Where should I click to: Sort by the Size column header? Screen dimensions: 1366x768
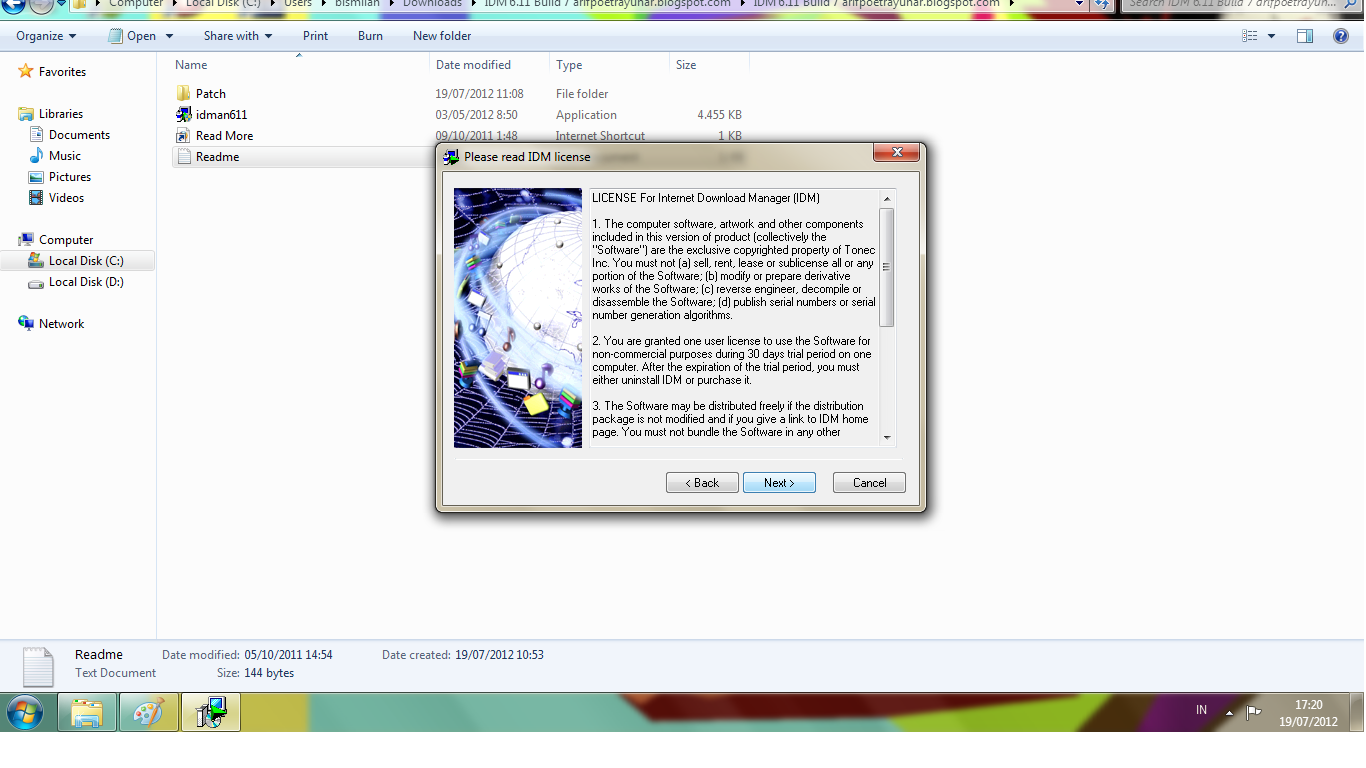[x=709, y=64]
